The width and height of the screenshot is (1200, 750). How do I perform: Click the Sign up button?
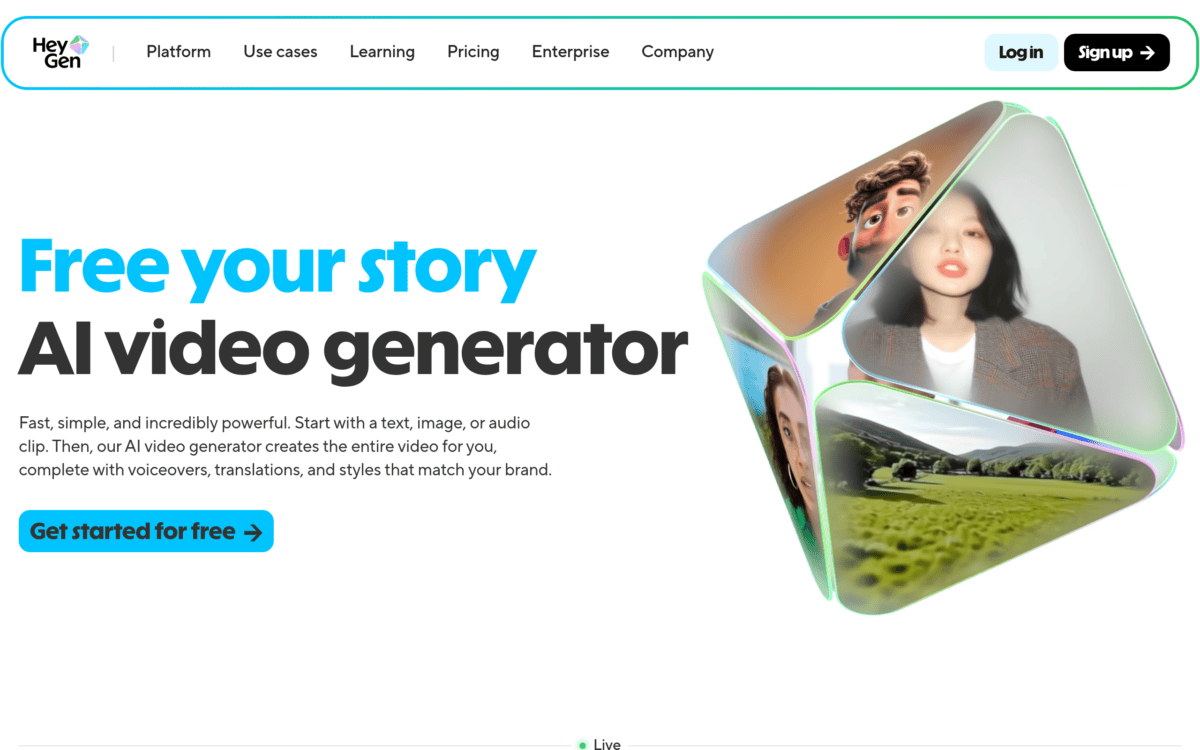[x=1117, y=53]
